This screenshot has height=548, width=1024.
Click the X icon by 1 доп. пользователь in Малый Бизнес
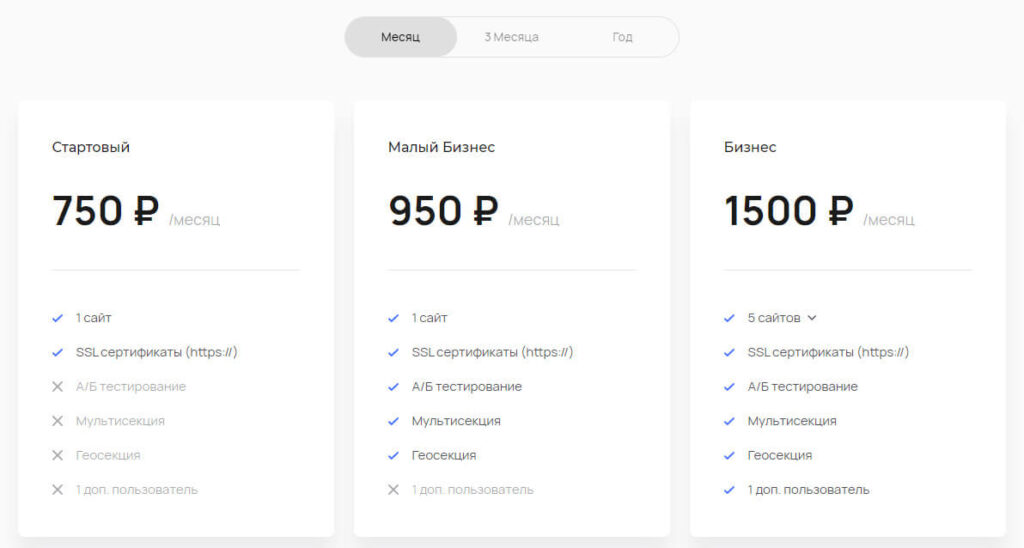[394, 490]
